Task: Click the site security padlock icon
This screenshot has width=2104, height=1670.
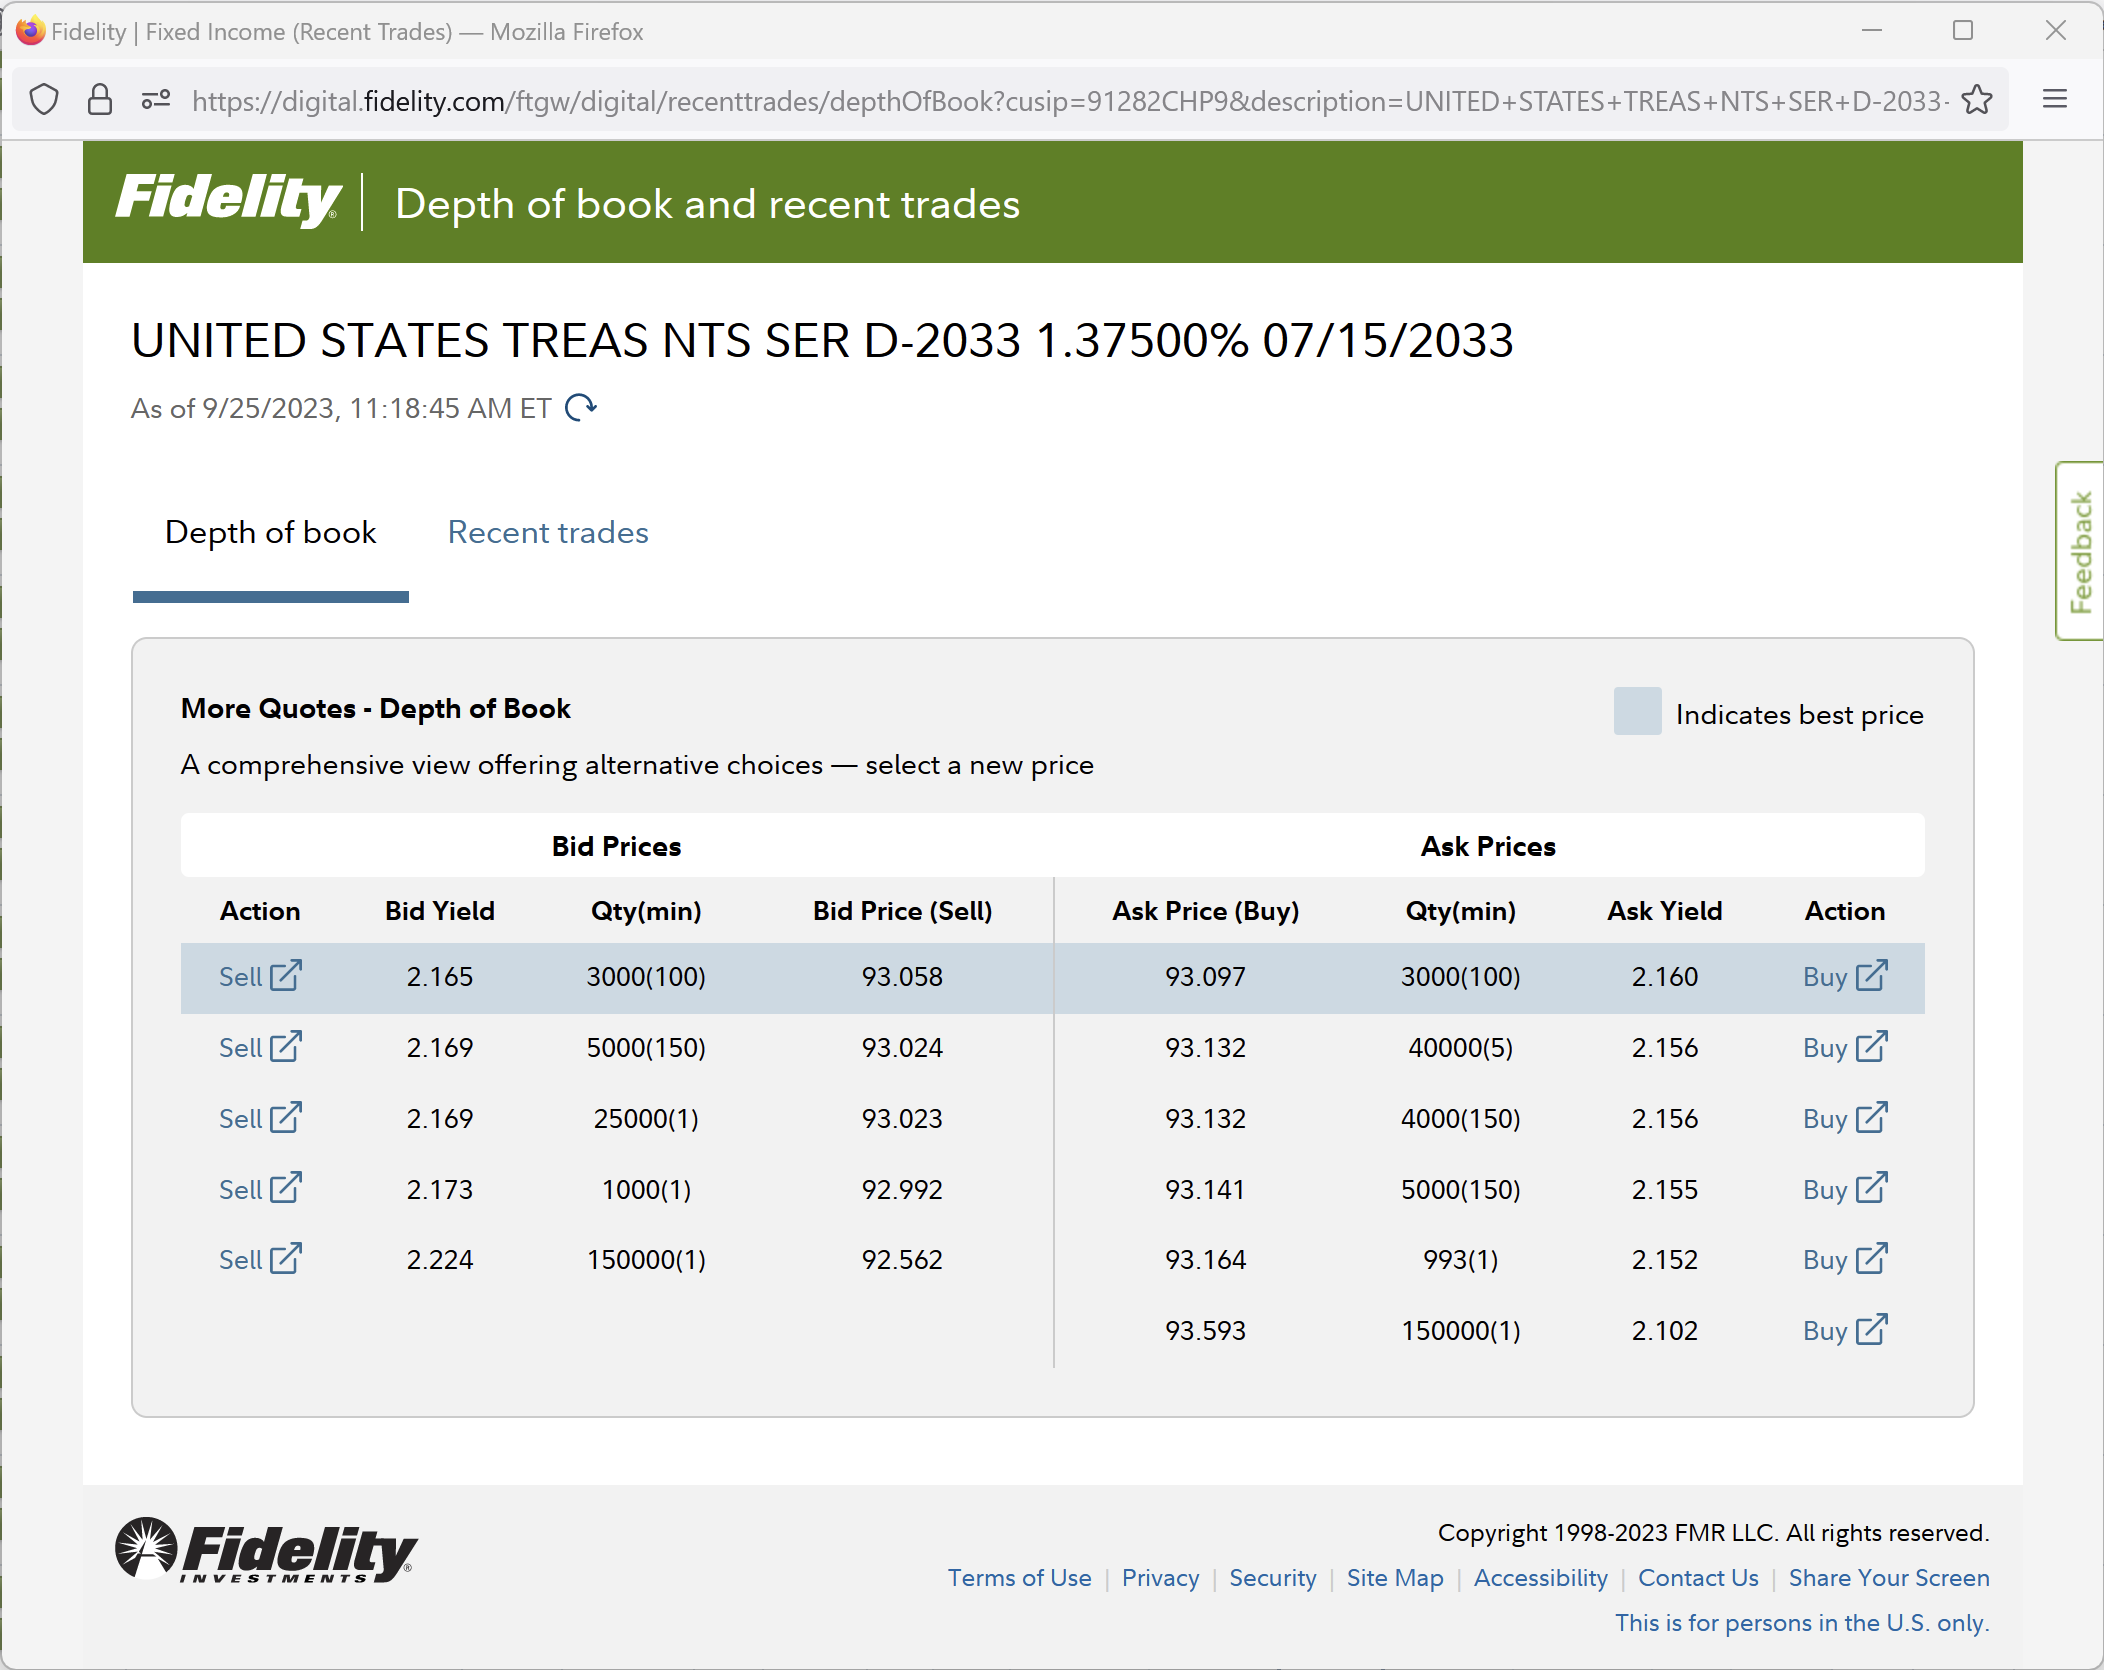Action: pyautogui.click(x=100, y=100)
